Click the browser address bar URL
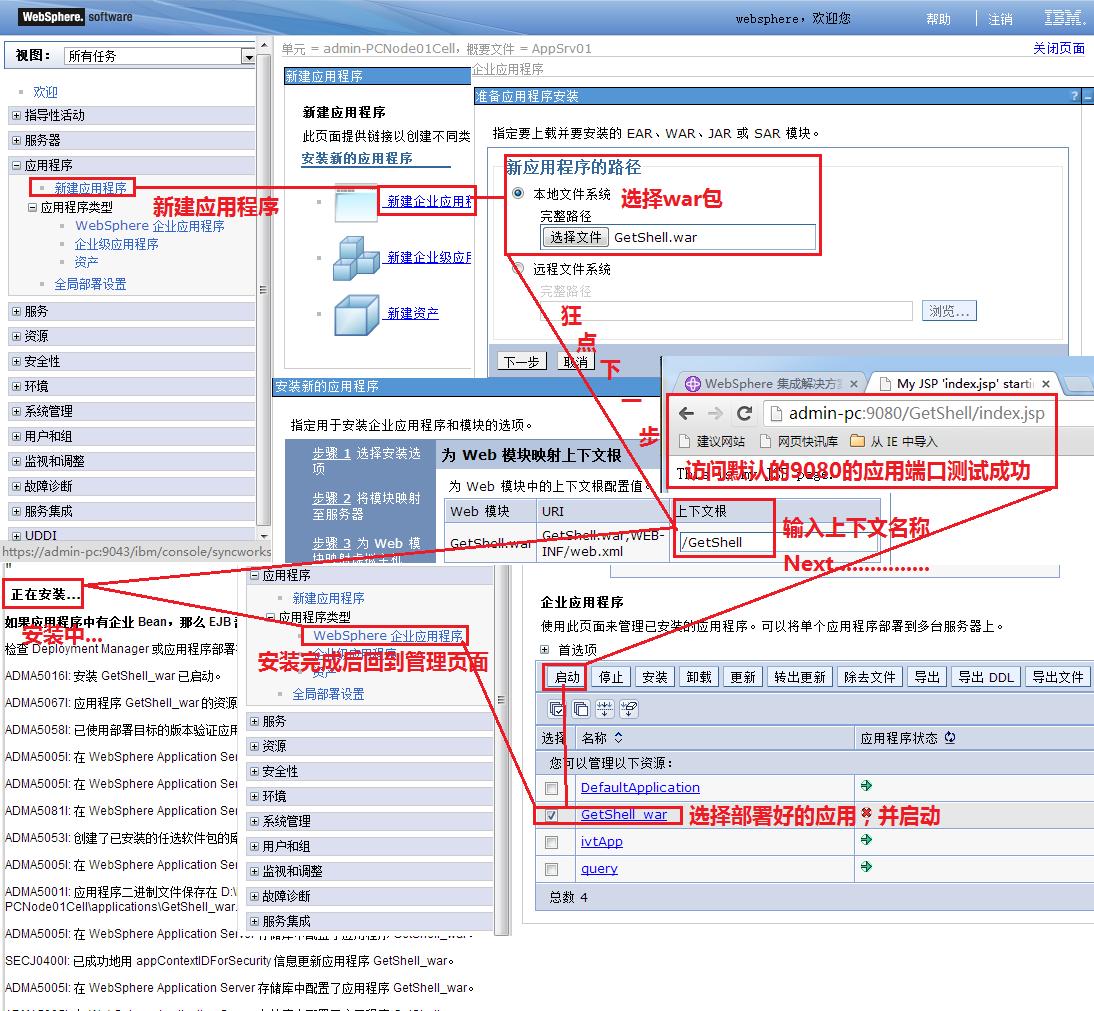This screenshot has height=1011, width=1094. 916,413
